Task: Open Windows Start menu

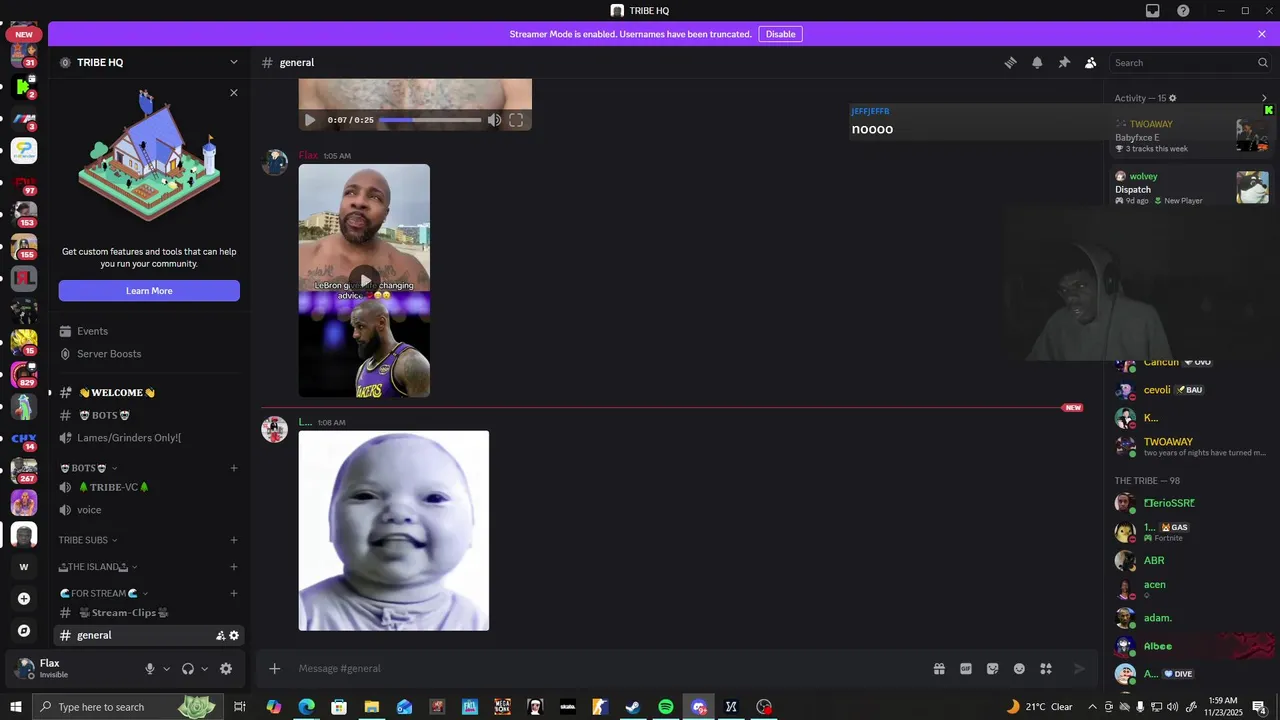Action: tap(15, 707)
